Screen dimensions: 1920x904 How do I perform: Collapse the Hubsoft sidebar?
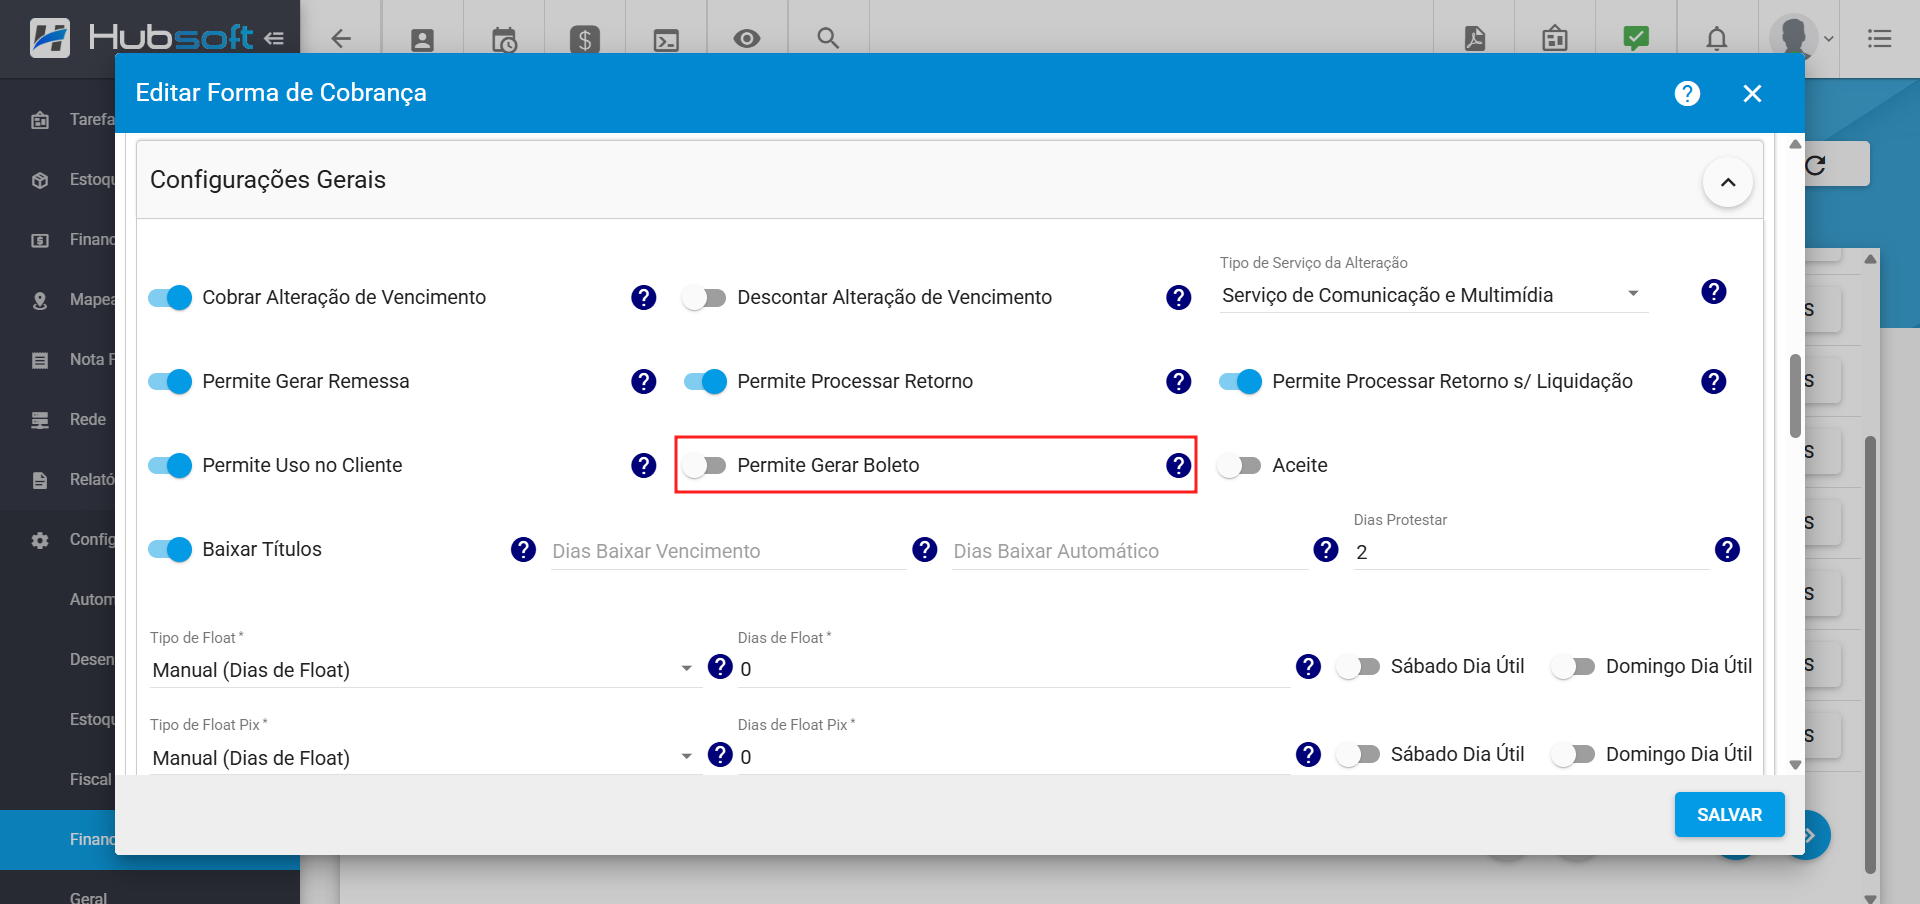(274, 39)
